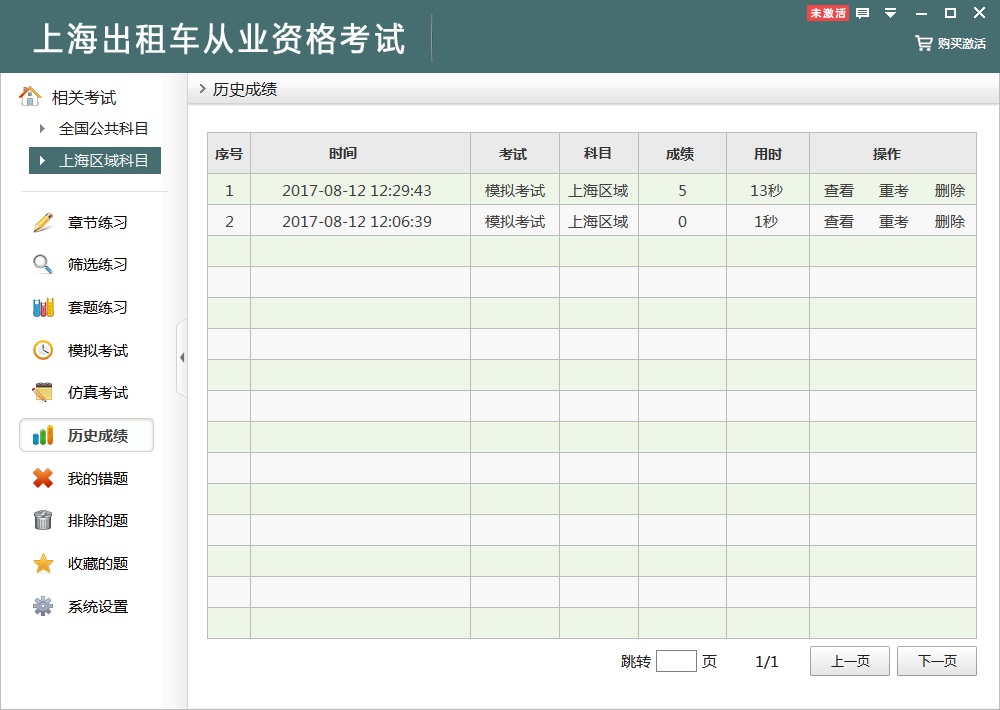Image resolution: width=1000 pixels, height=710 pixels.
Task: Click 购买激活 to purchase activation
Action: click(x=951, y=44)
